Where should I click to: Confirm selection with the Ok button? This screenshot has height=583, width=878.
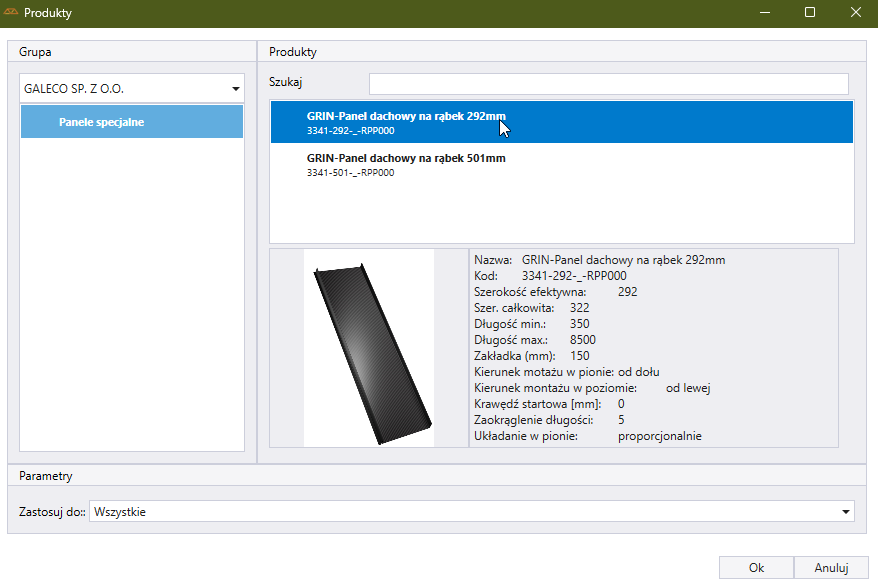pyautogui.click(x=756, y=567)
